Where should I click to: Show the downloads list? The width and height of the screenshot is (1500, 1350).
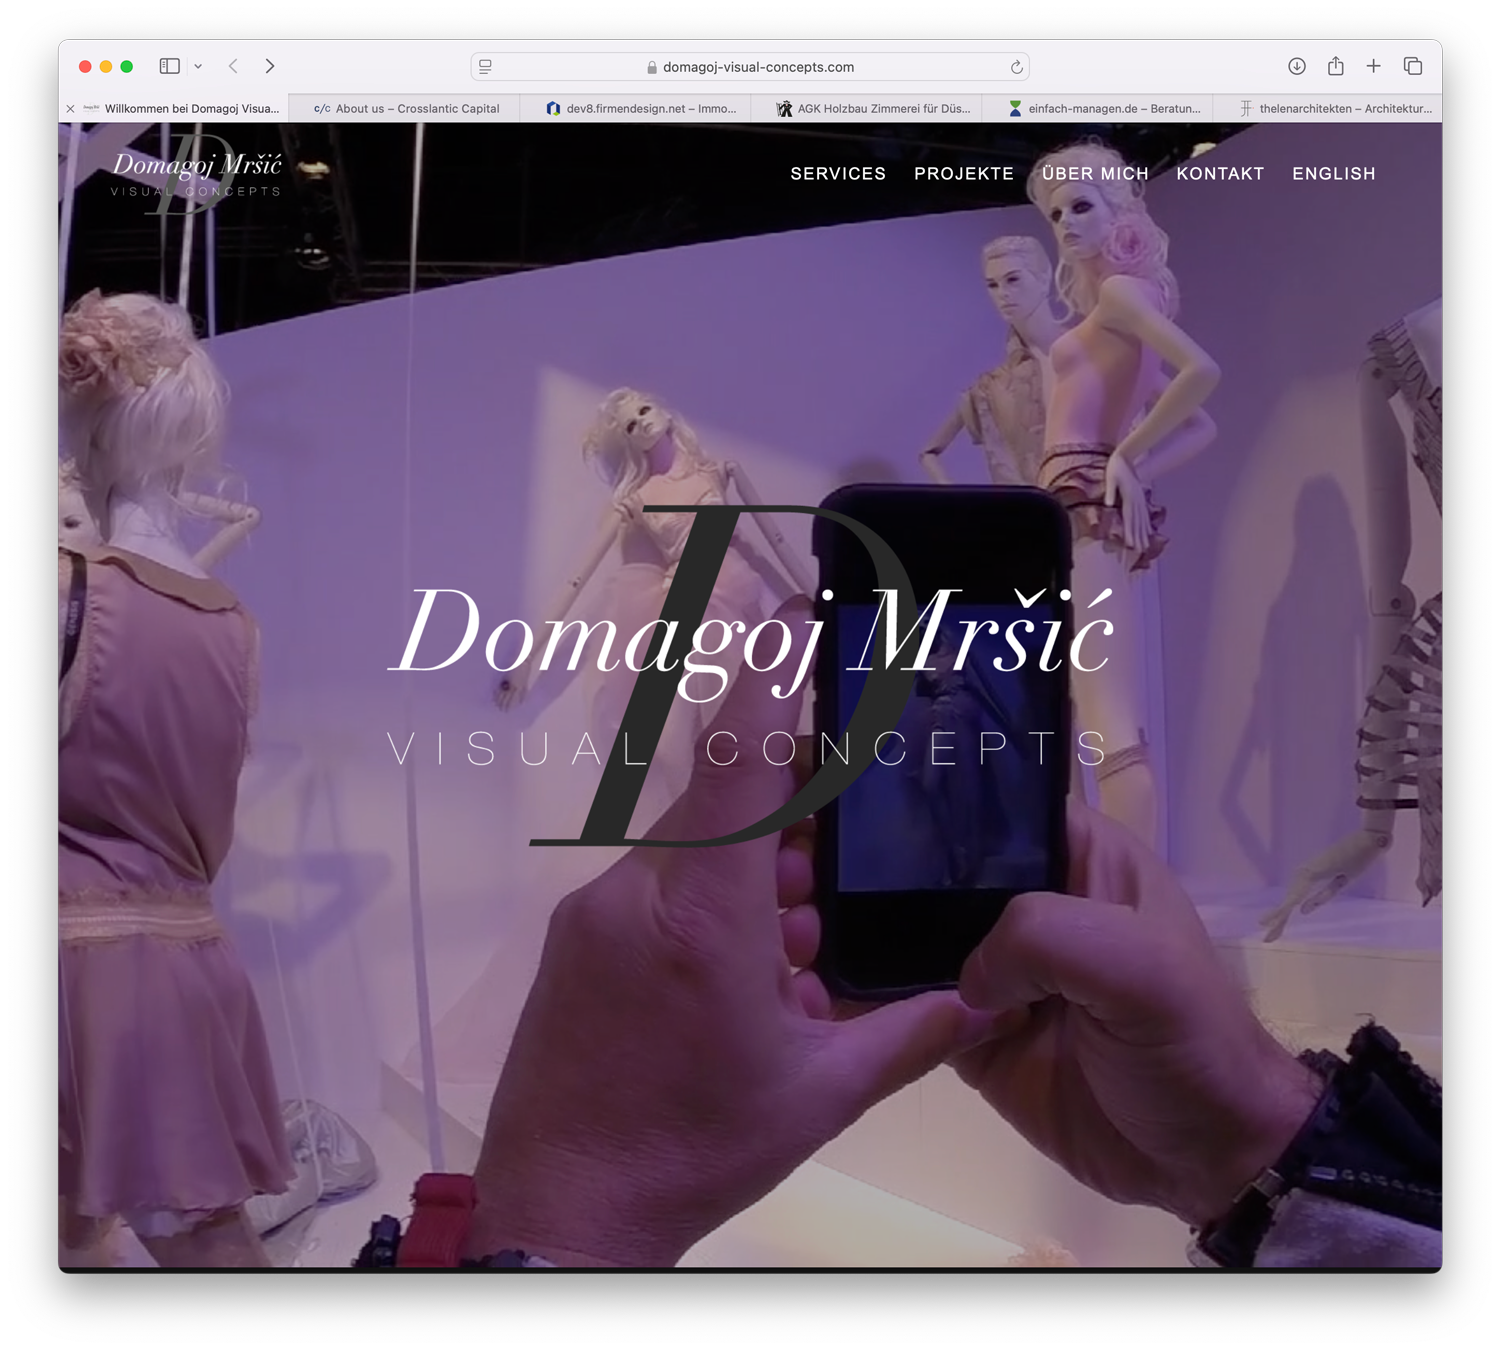[x=1296, y=66]
